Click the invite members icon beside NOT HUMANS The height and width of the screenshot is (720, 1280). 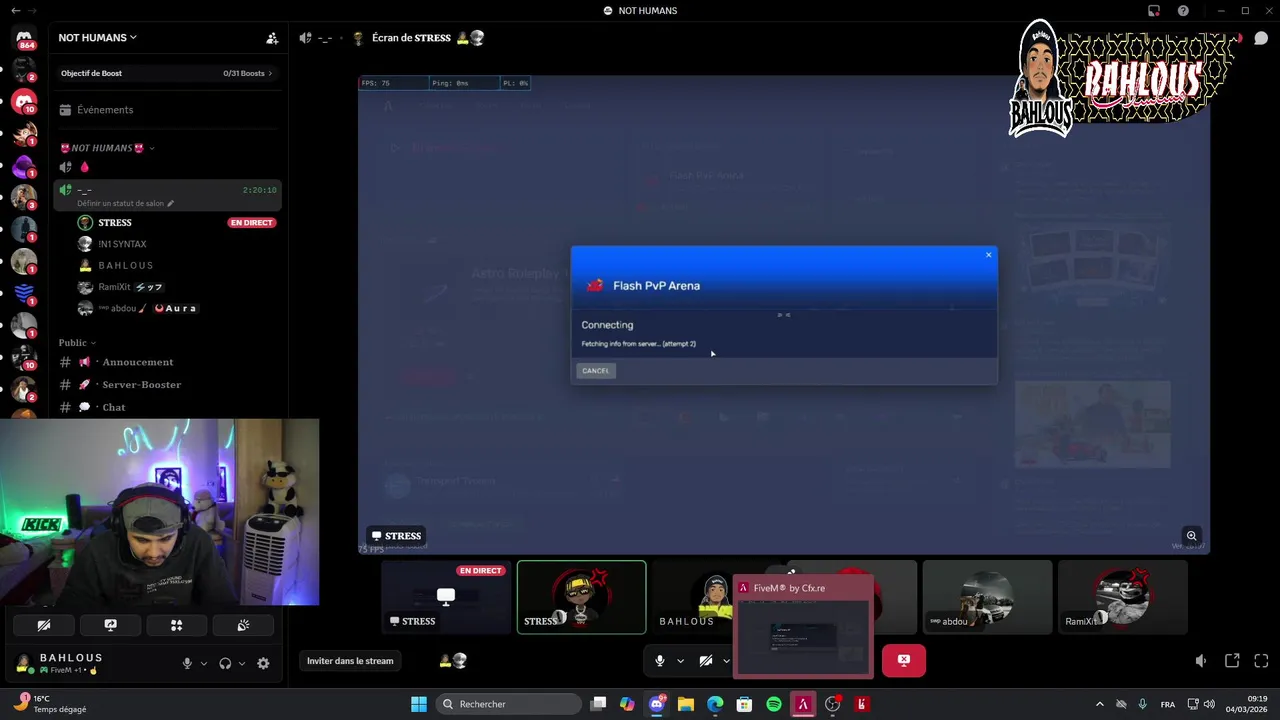tap(272, 38)
